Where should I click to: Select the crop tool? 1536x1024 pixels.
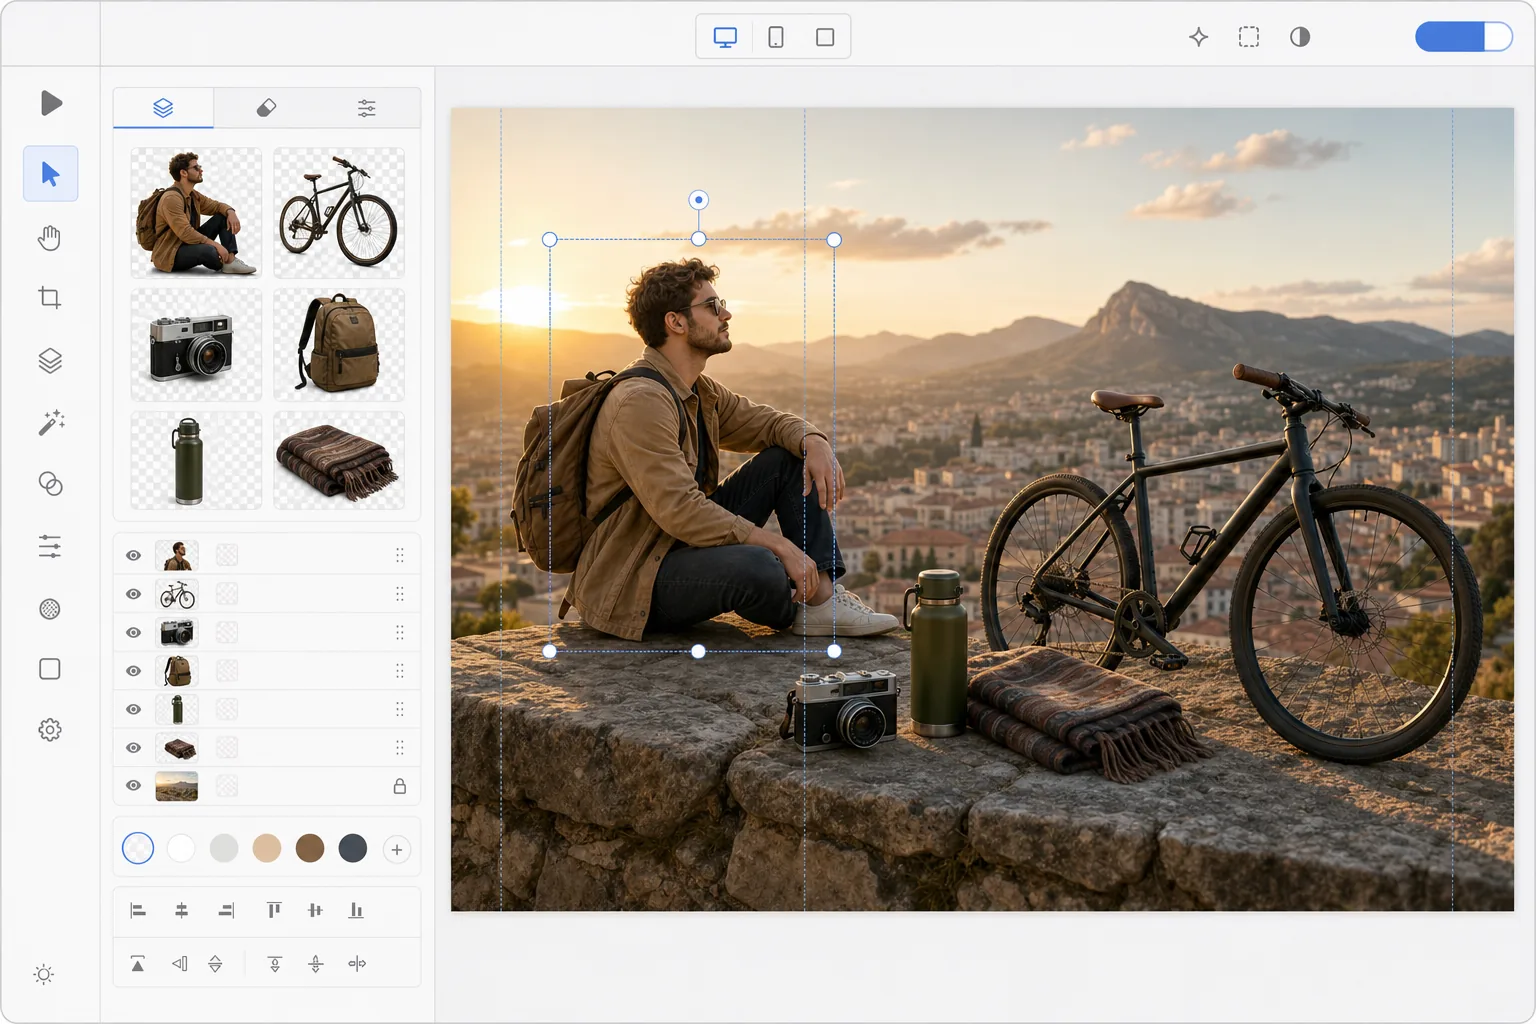tap(50, 298)
